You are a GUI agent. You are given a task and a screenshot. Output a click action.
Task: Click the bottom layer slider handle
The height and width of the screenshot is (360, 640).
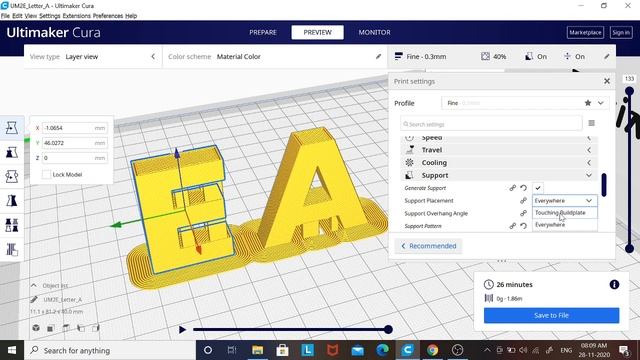click(629, 248)
